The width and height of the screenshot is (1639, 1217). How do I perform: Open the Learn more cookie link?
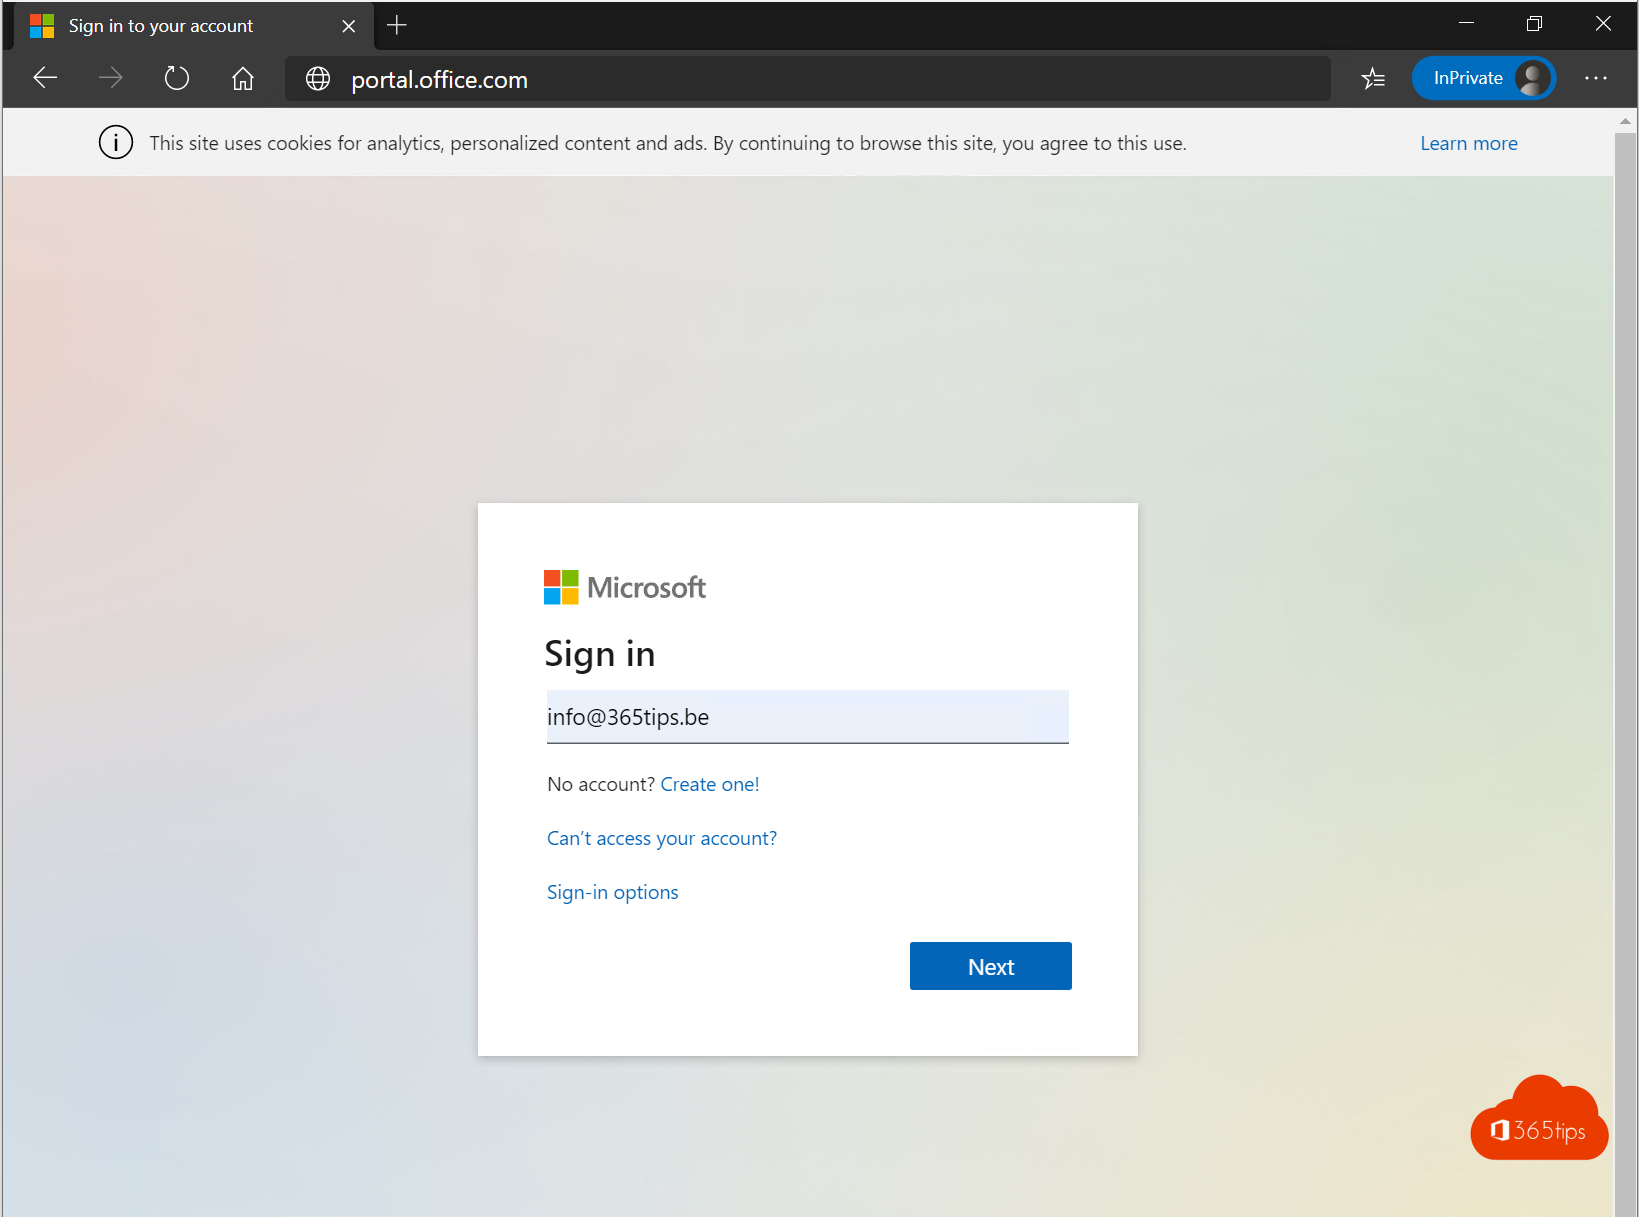1468,142
